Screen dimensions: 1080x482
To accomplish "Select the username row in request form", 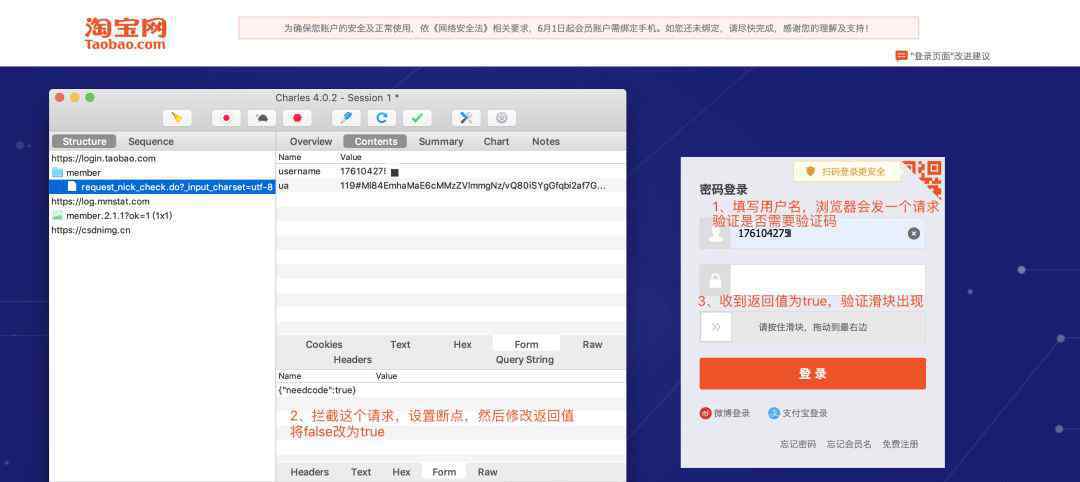I will pyautogui.click(x=451, y=171).
